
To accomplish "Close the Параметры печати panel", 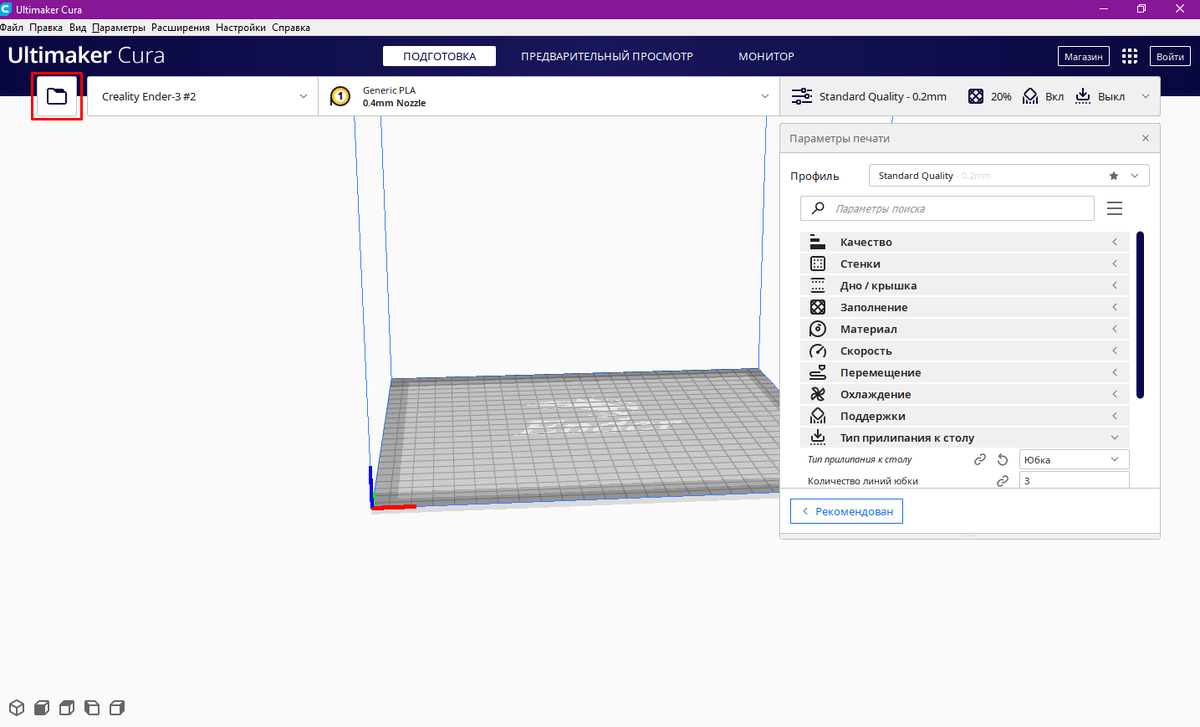I will click(1145, 138).
